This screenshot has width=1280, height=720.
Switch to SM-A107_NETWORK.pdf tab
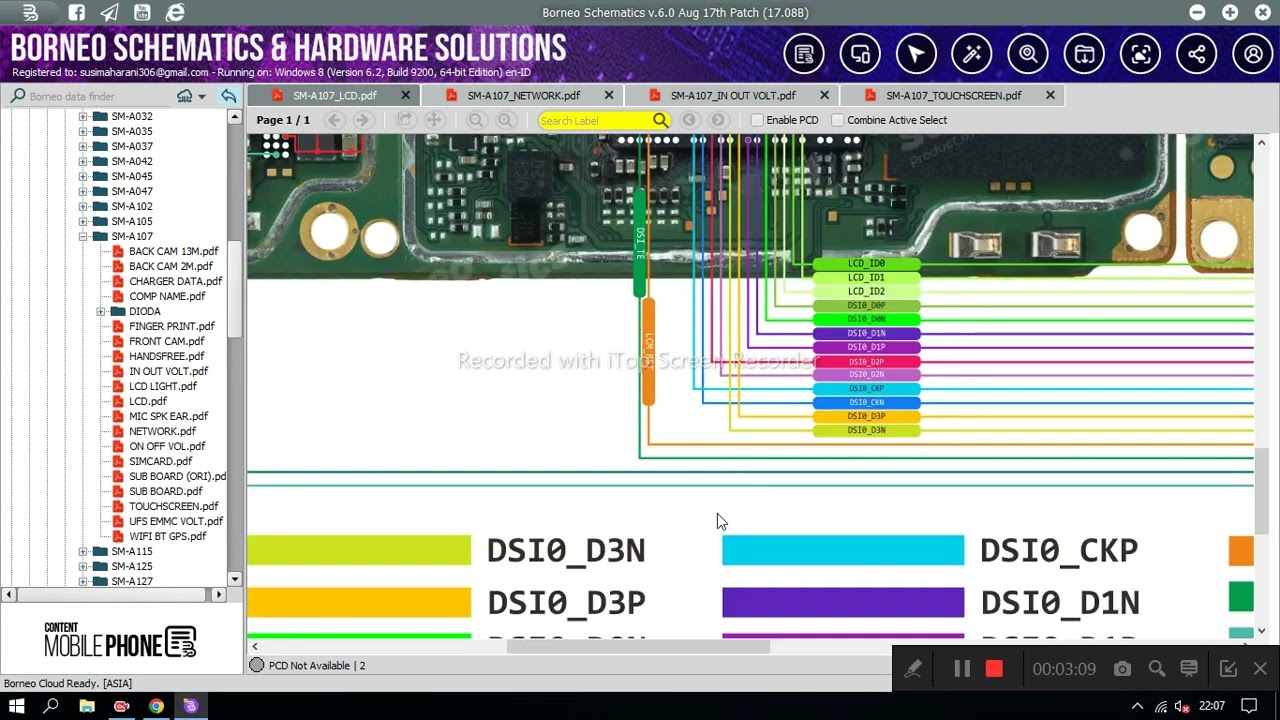point(523,96)
